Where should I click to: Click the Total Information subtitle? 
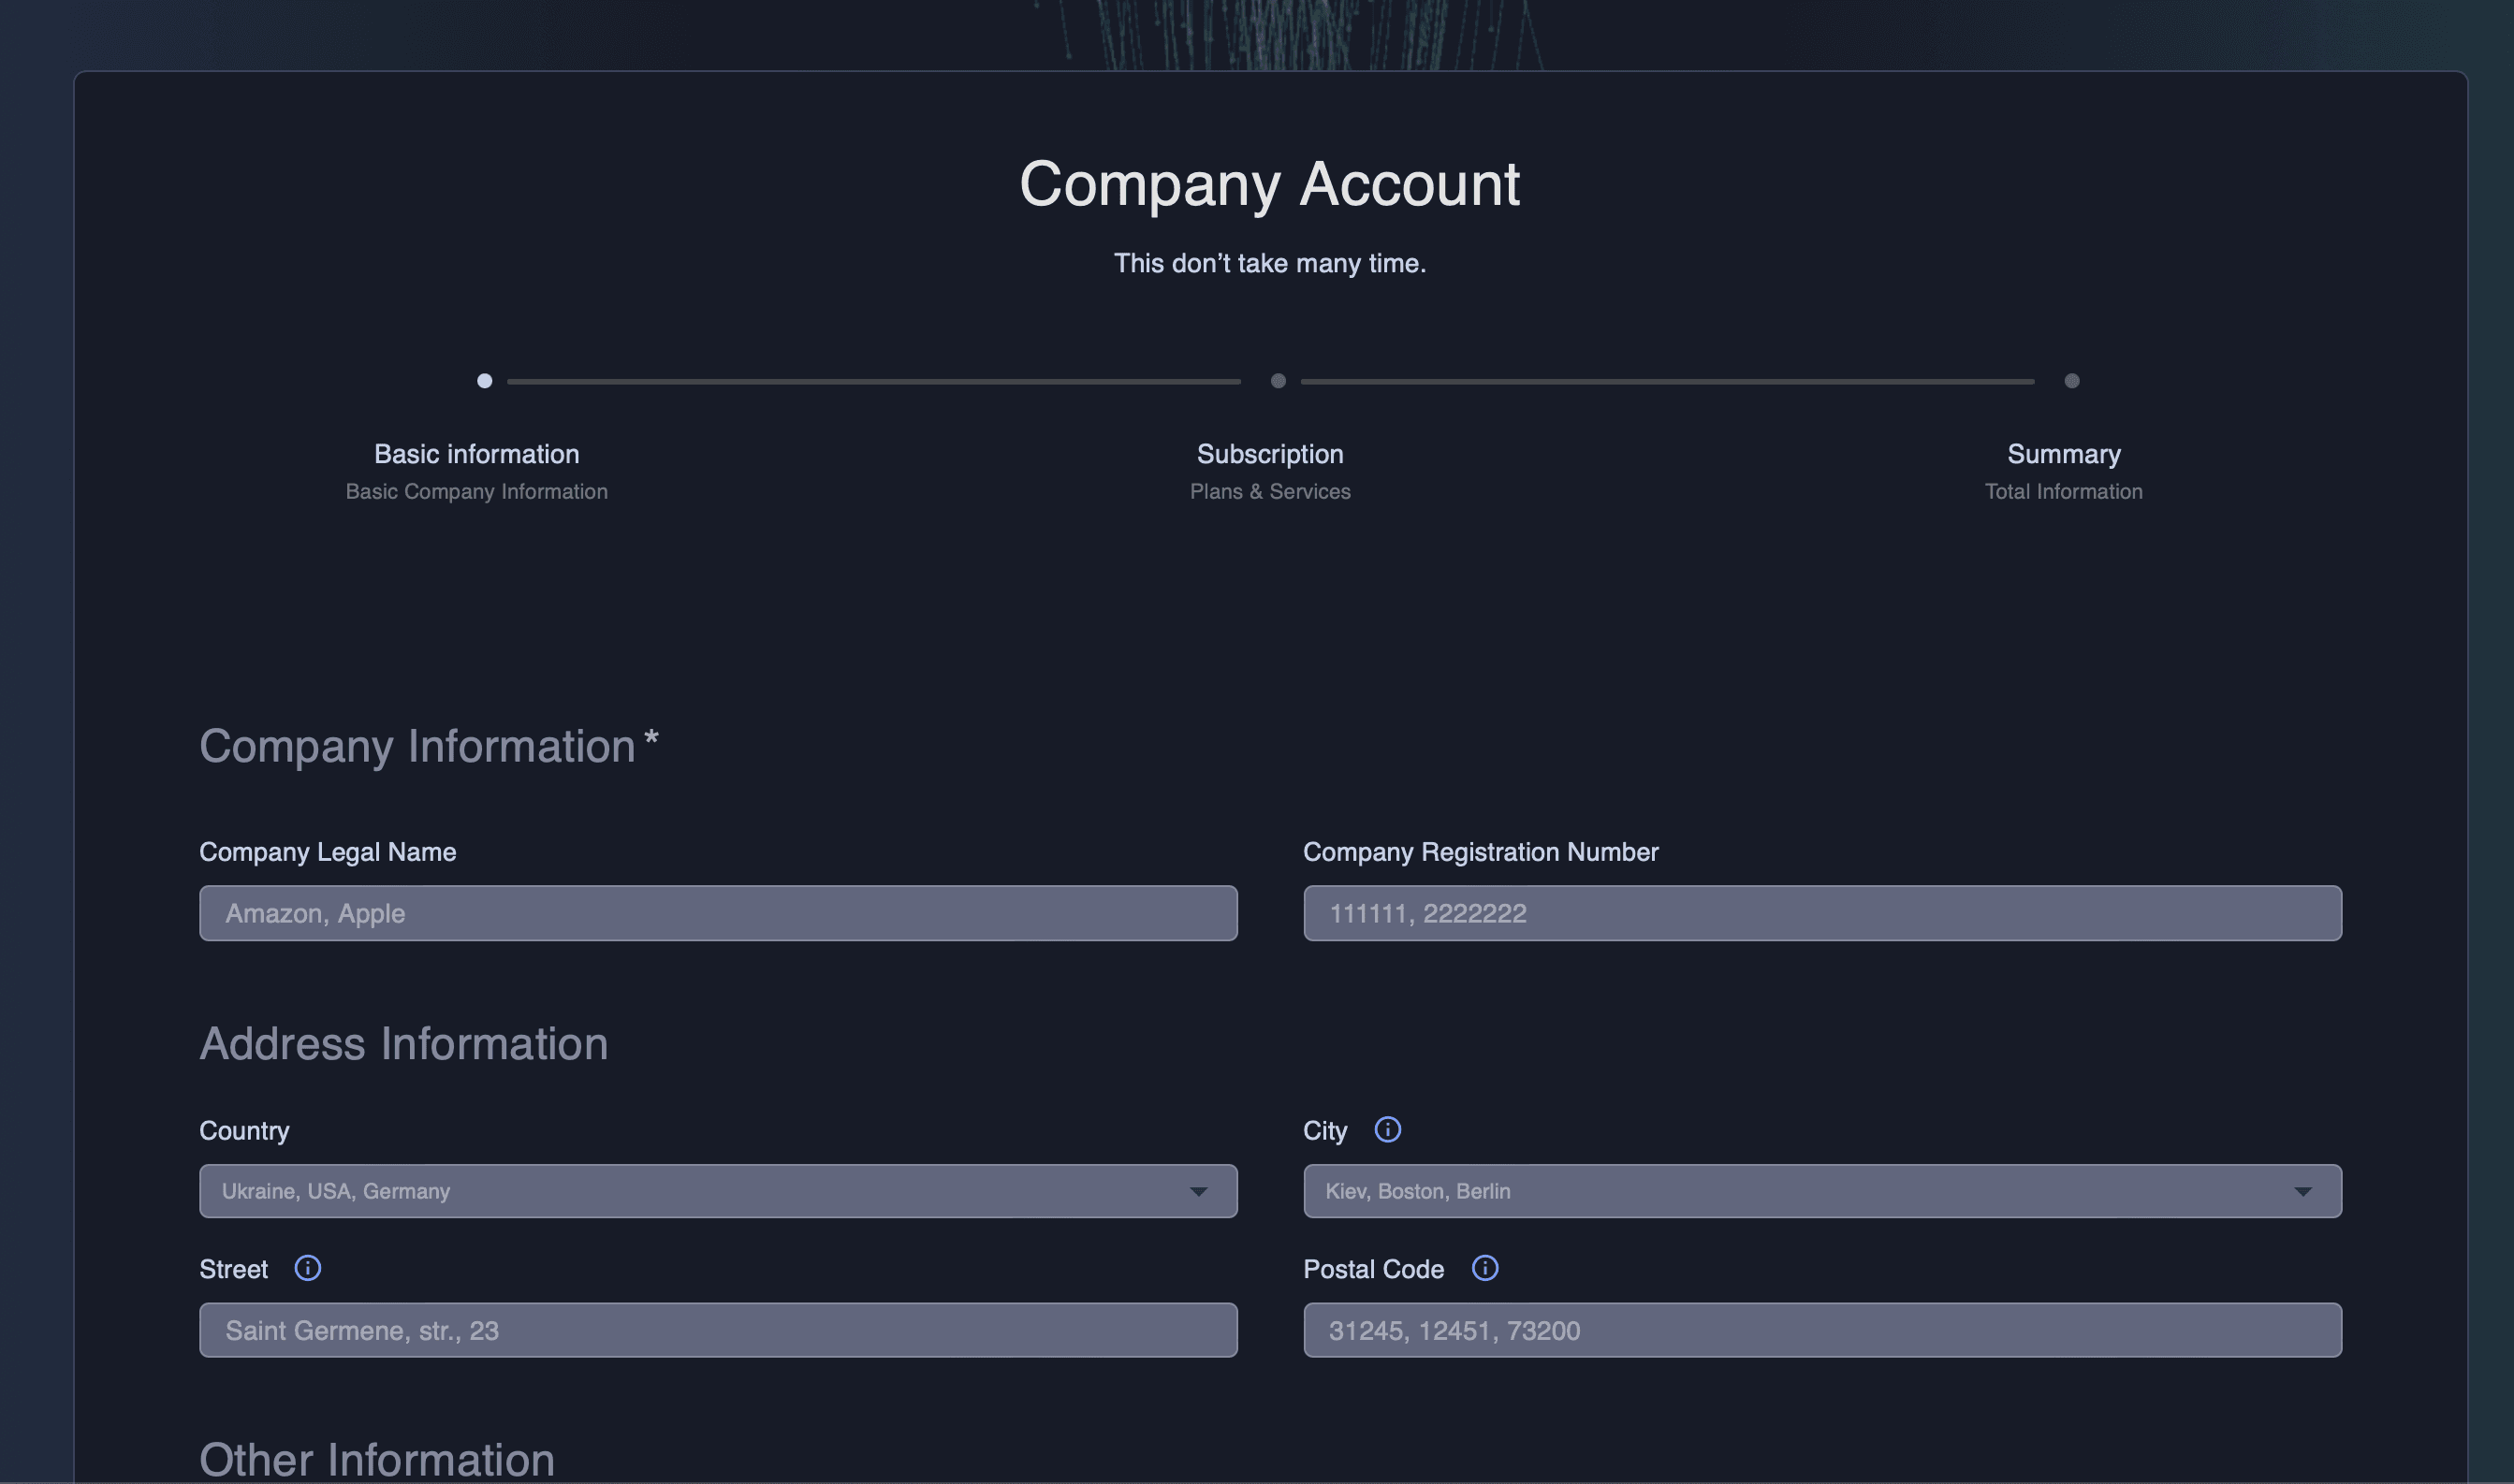coord(2063,492)
